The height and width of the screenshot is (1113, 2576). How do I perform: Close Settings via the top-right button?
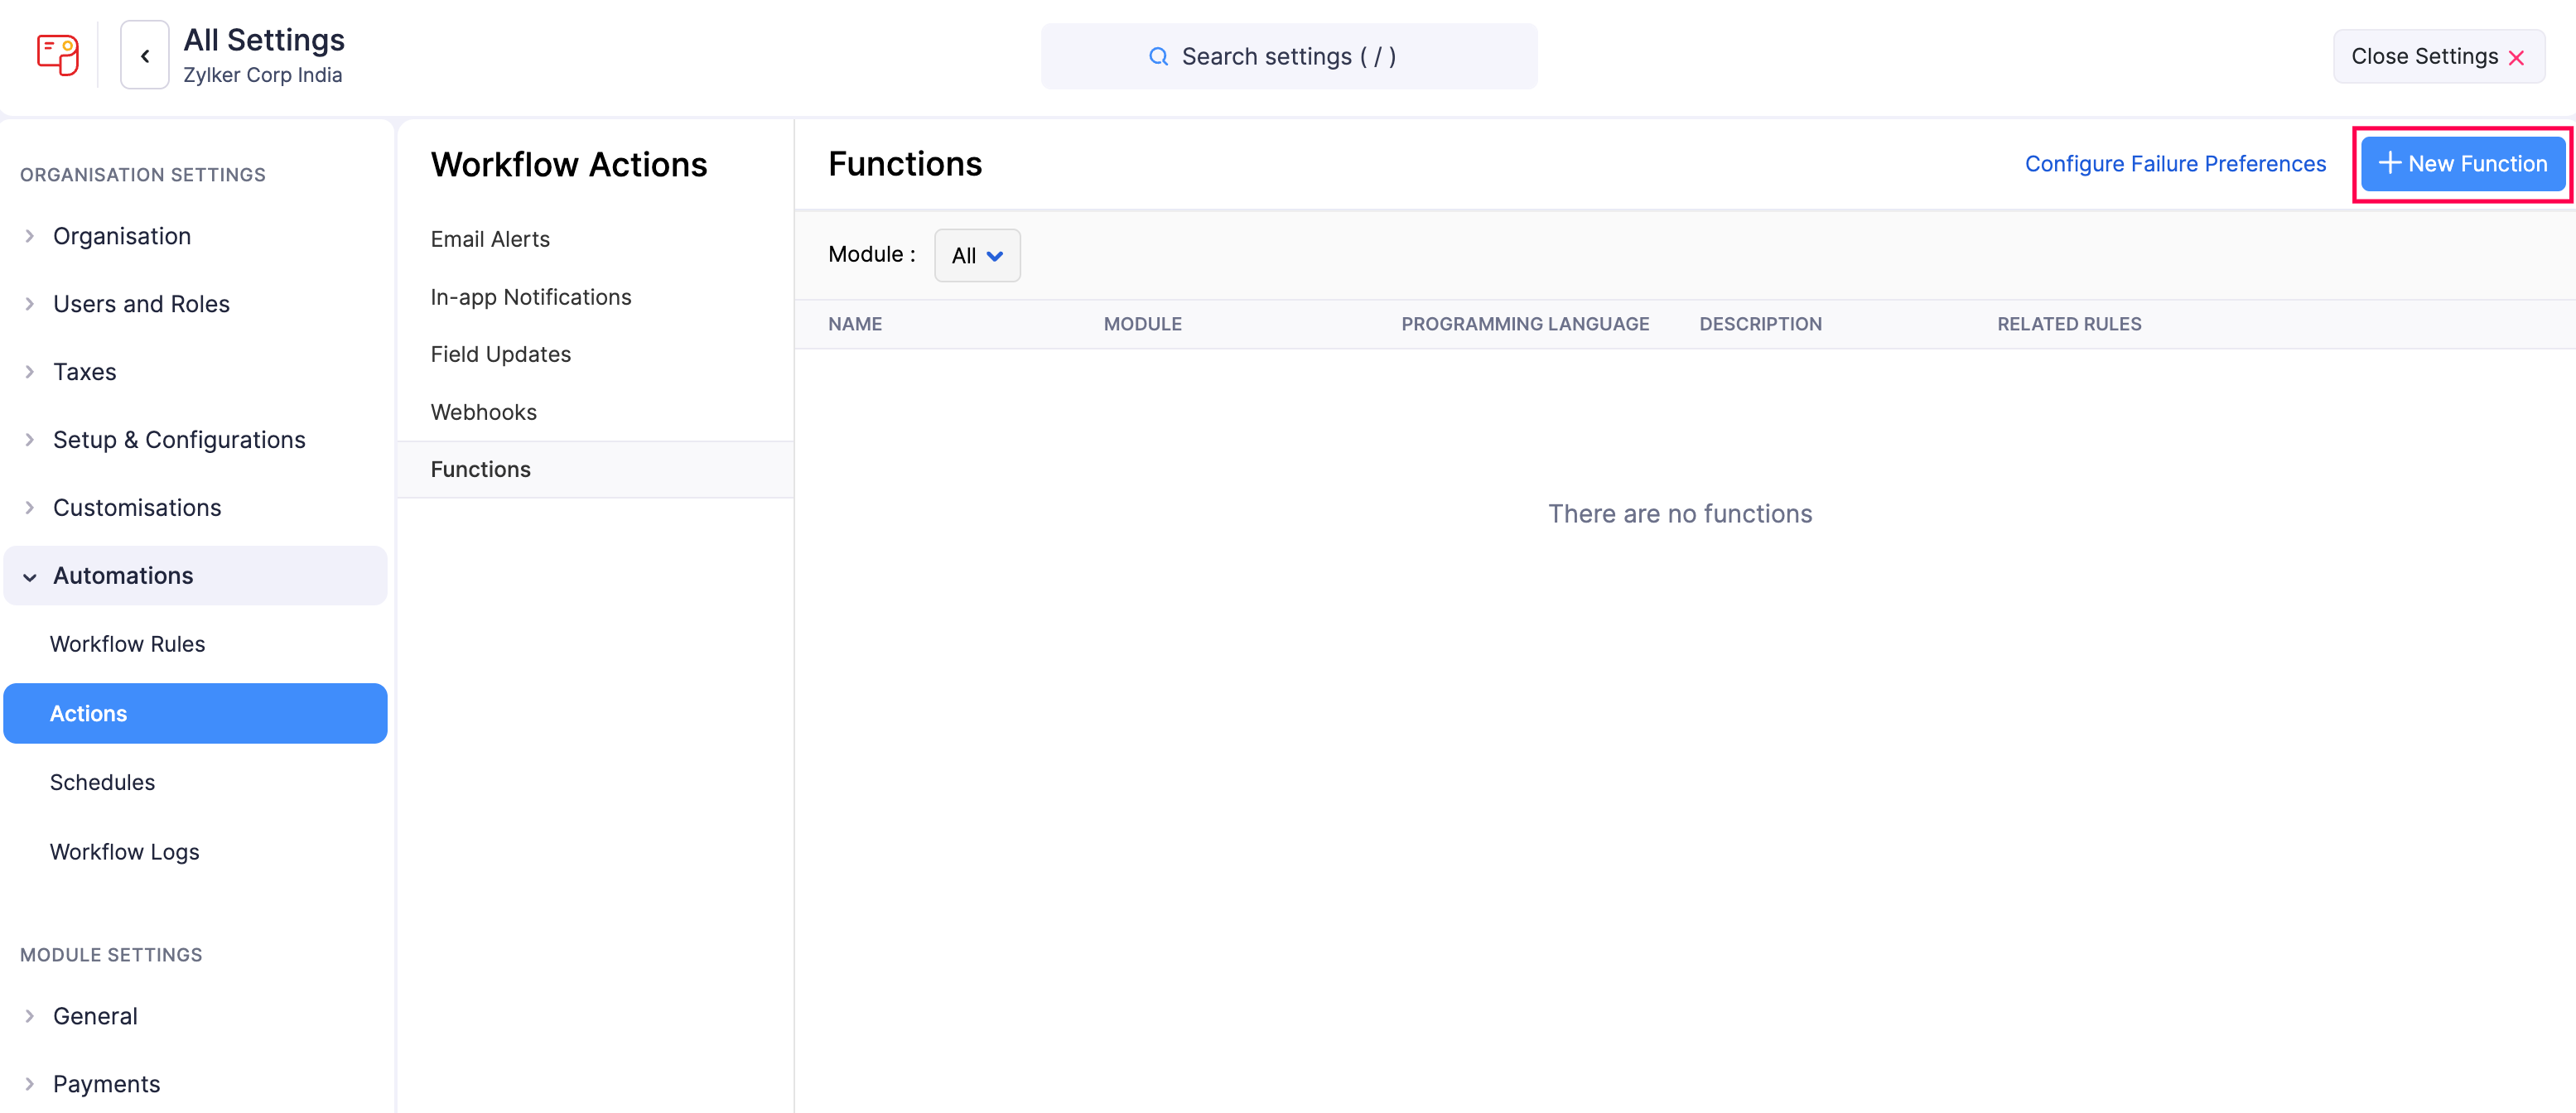click(x=2439, y=57)
